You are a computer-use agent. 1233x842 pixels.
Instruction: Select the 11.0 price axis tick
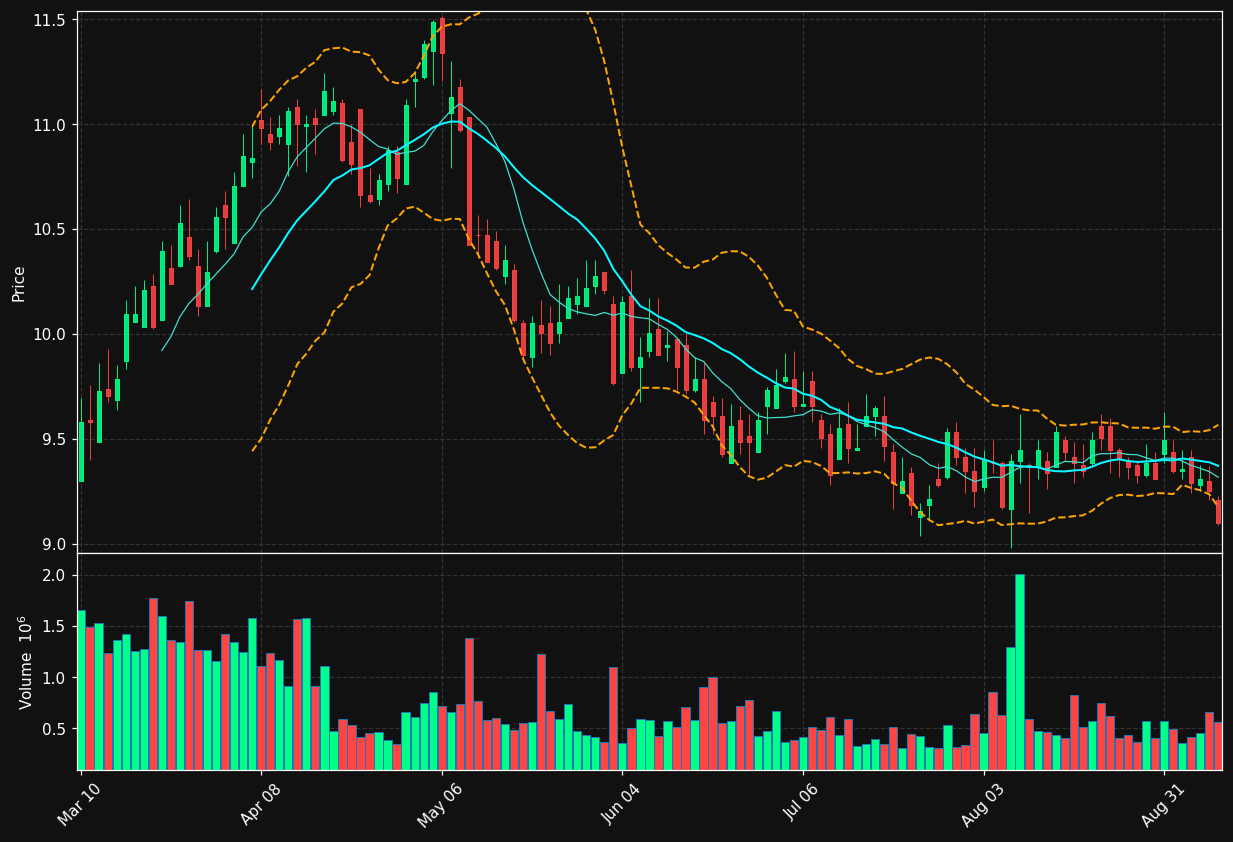click(x=50, y=125)
